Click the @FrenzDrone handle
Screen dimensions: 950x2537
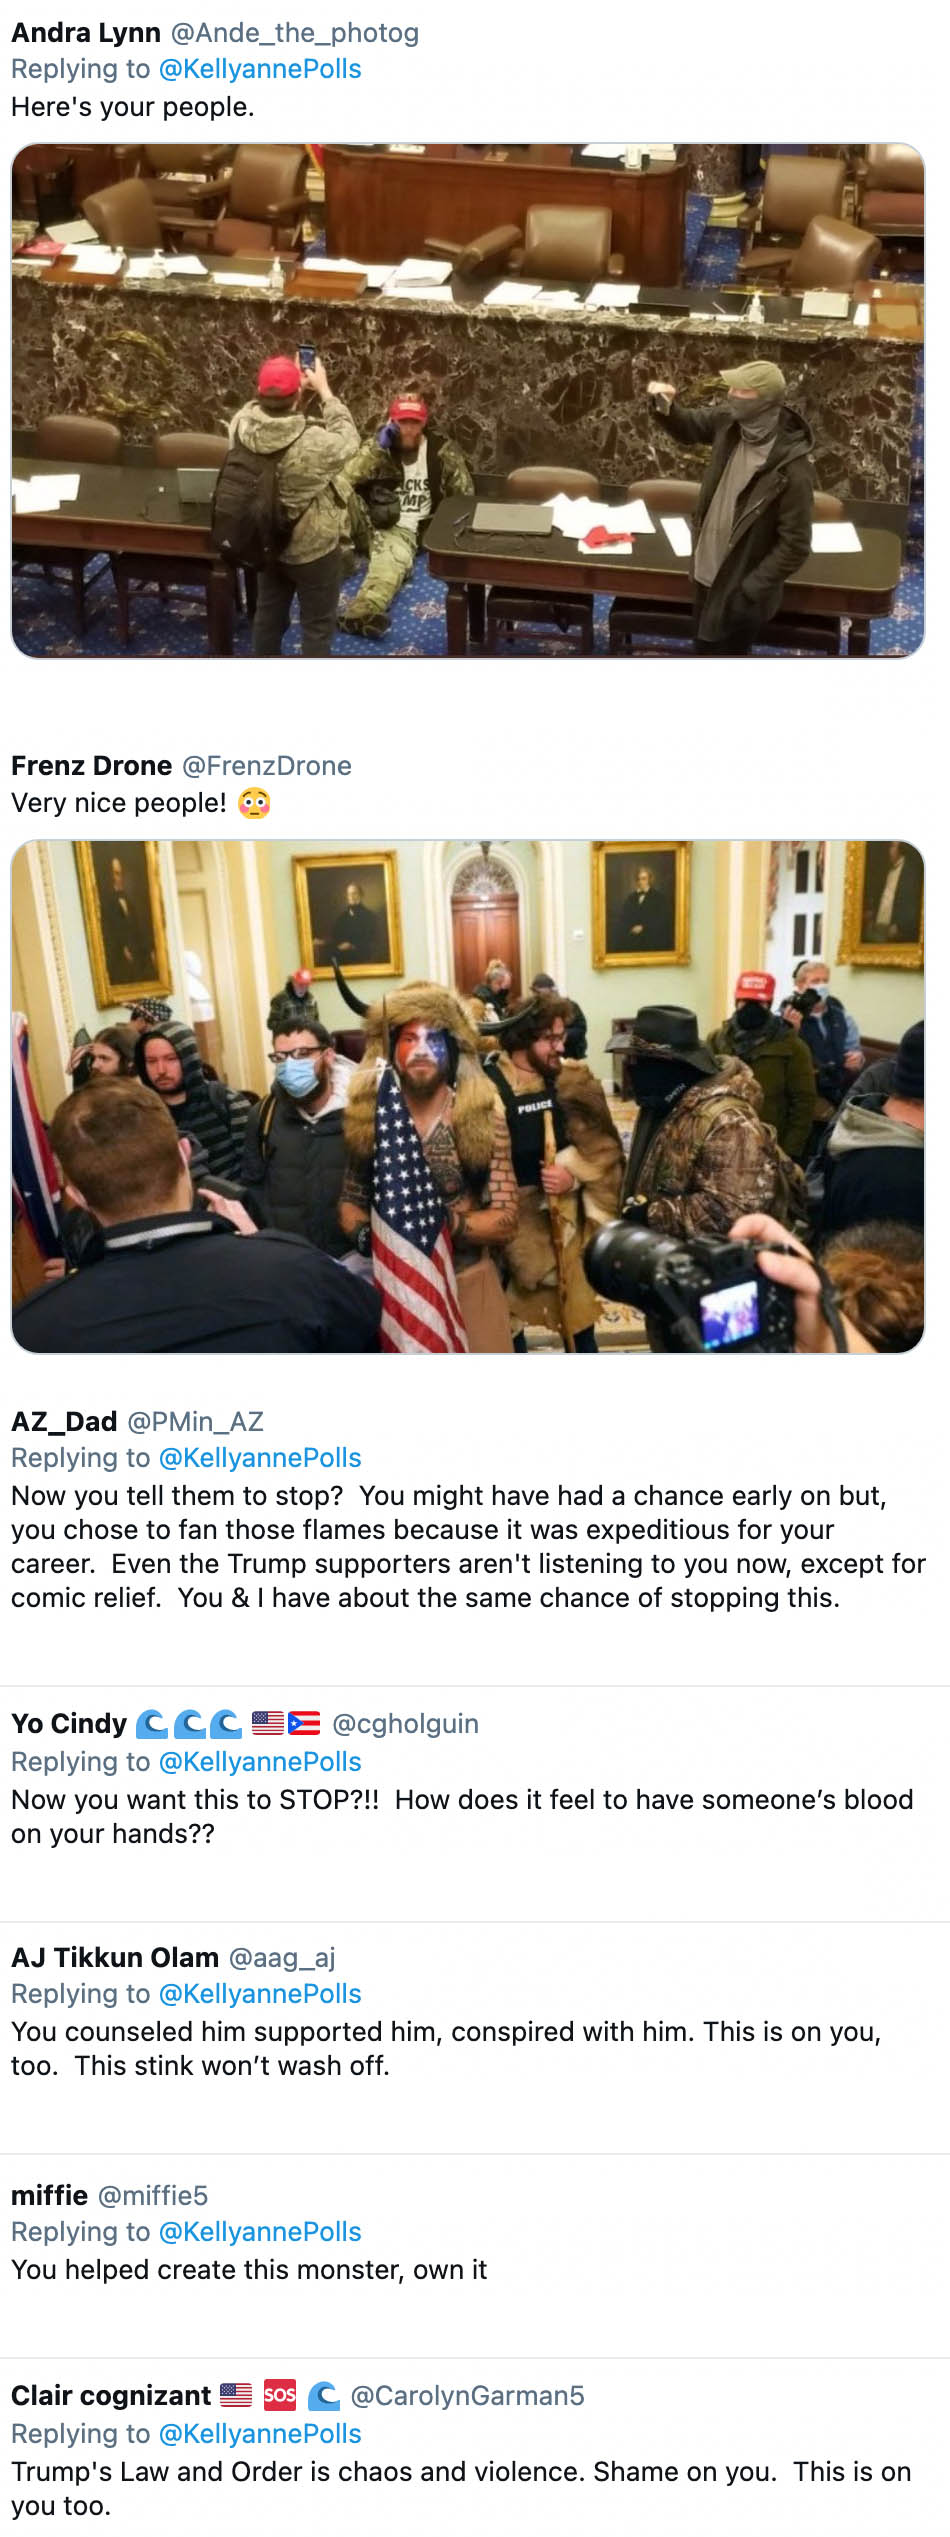pyautogui.click(x=267, y=766)
